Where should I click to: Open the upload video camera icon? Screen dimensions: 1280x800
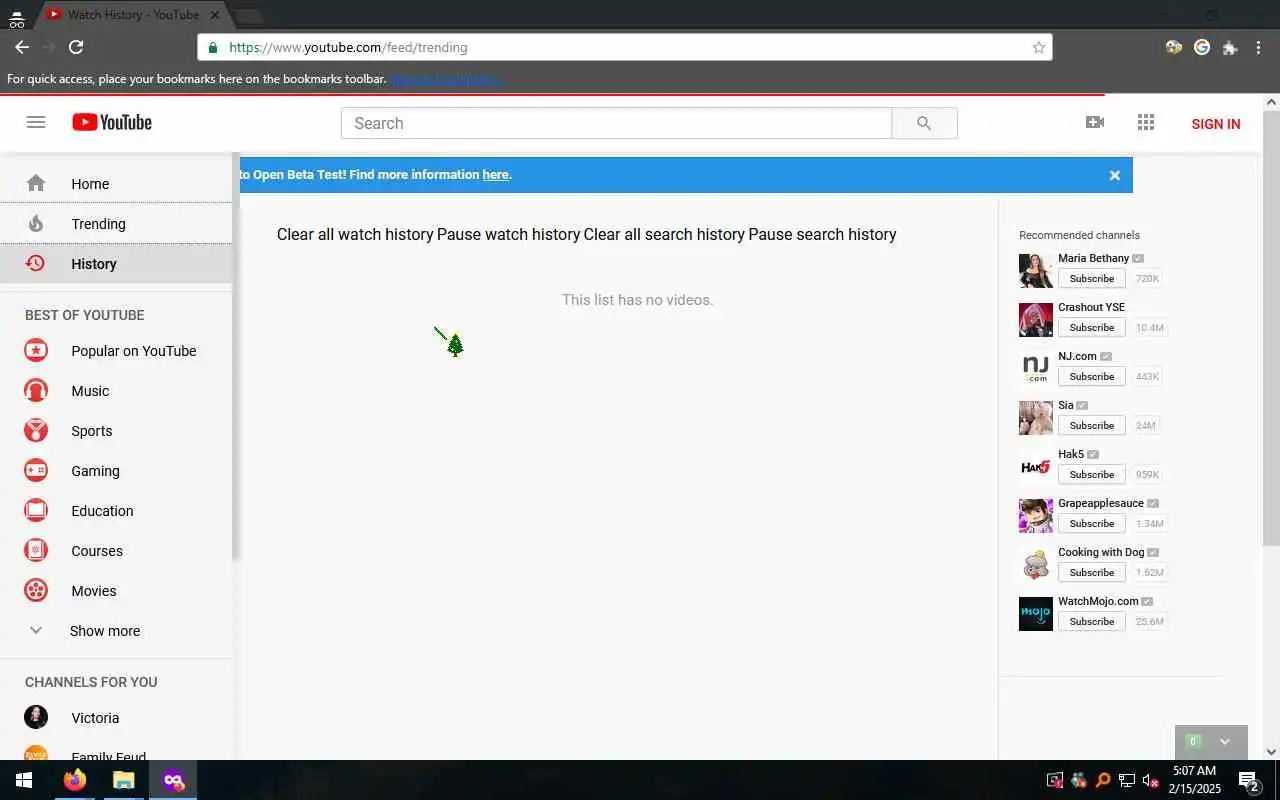(1095, 122)
